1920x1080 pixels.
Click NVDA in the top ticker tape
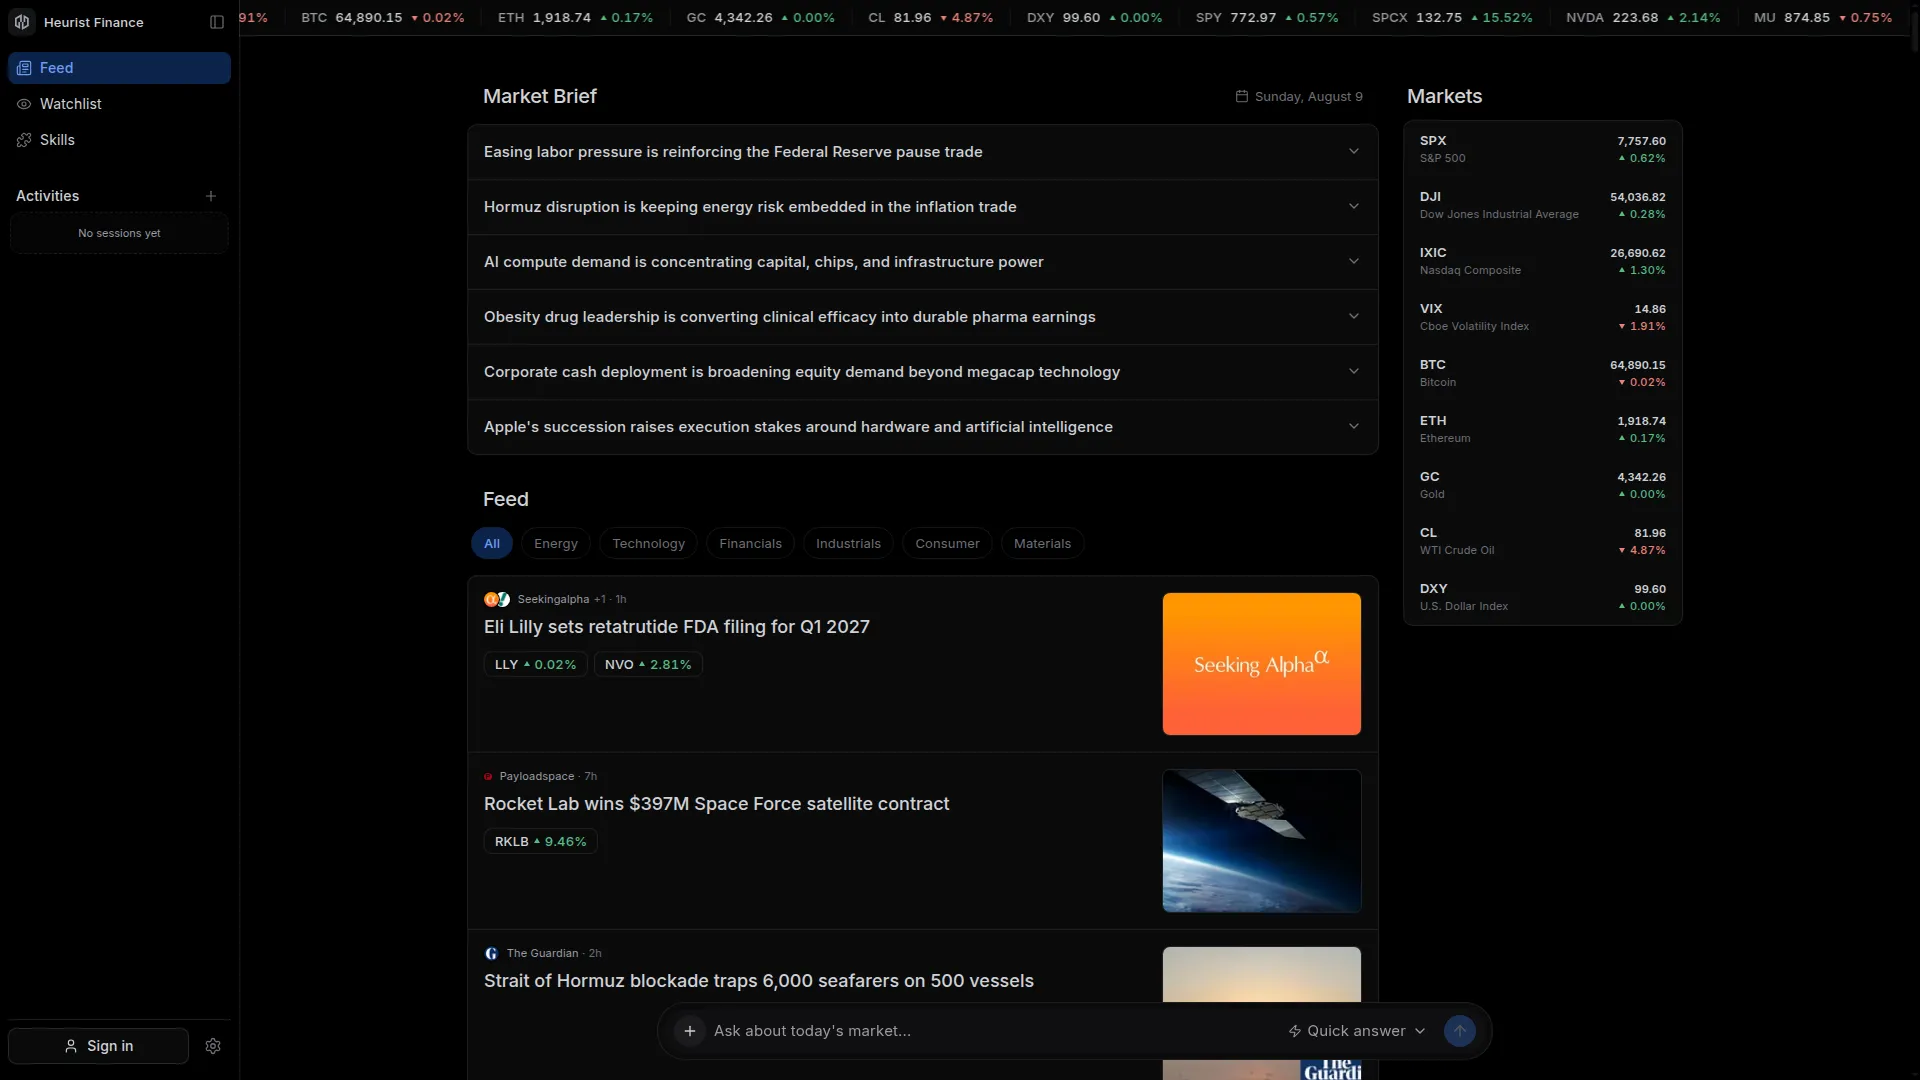(x=1643, y=18)
